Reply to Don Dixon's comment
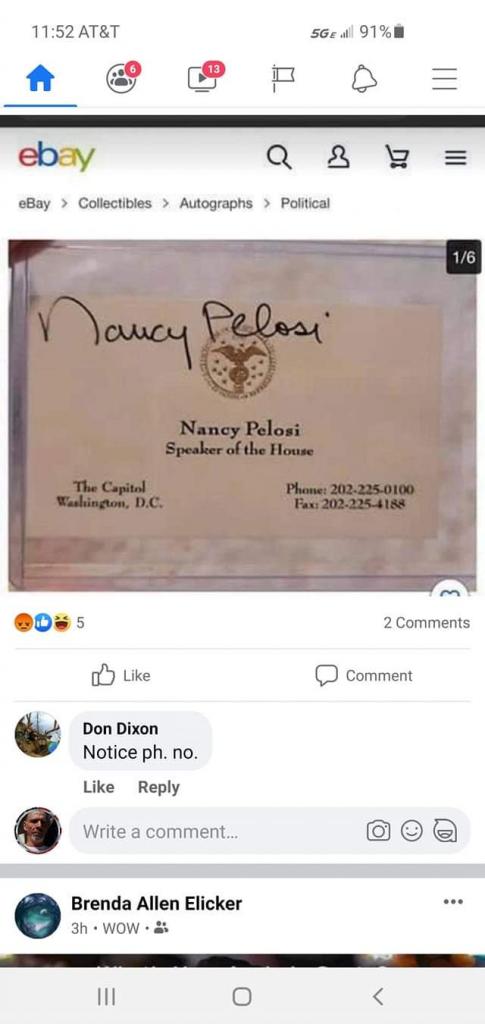The image size is (485, 1024). tap(159, 787)
